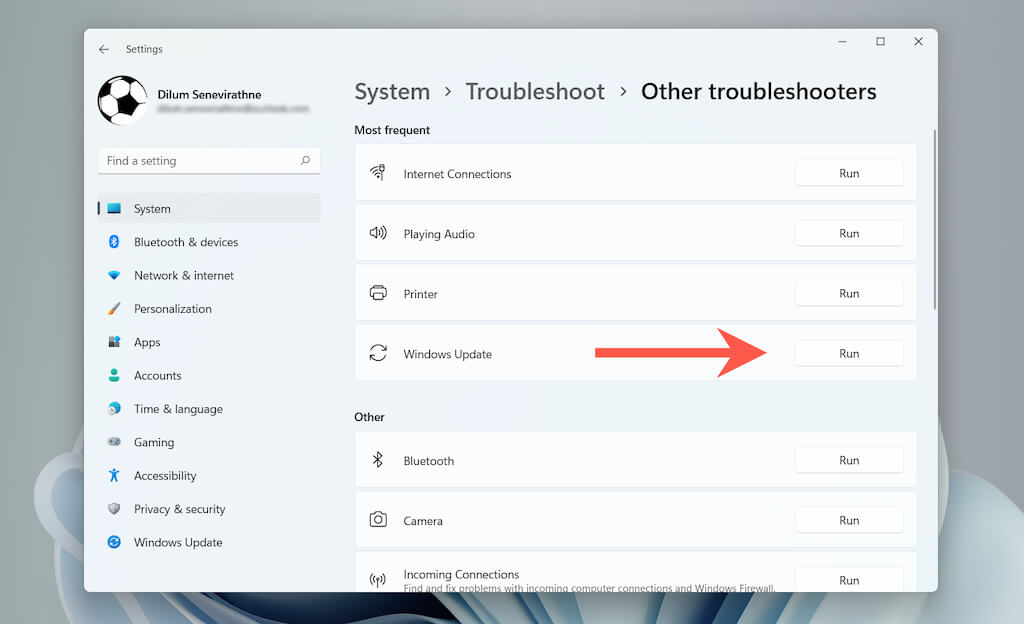The height and width of the screenshot is (624, 1024).
Task: Close the Settings window
Action: tap(918, 42)
